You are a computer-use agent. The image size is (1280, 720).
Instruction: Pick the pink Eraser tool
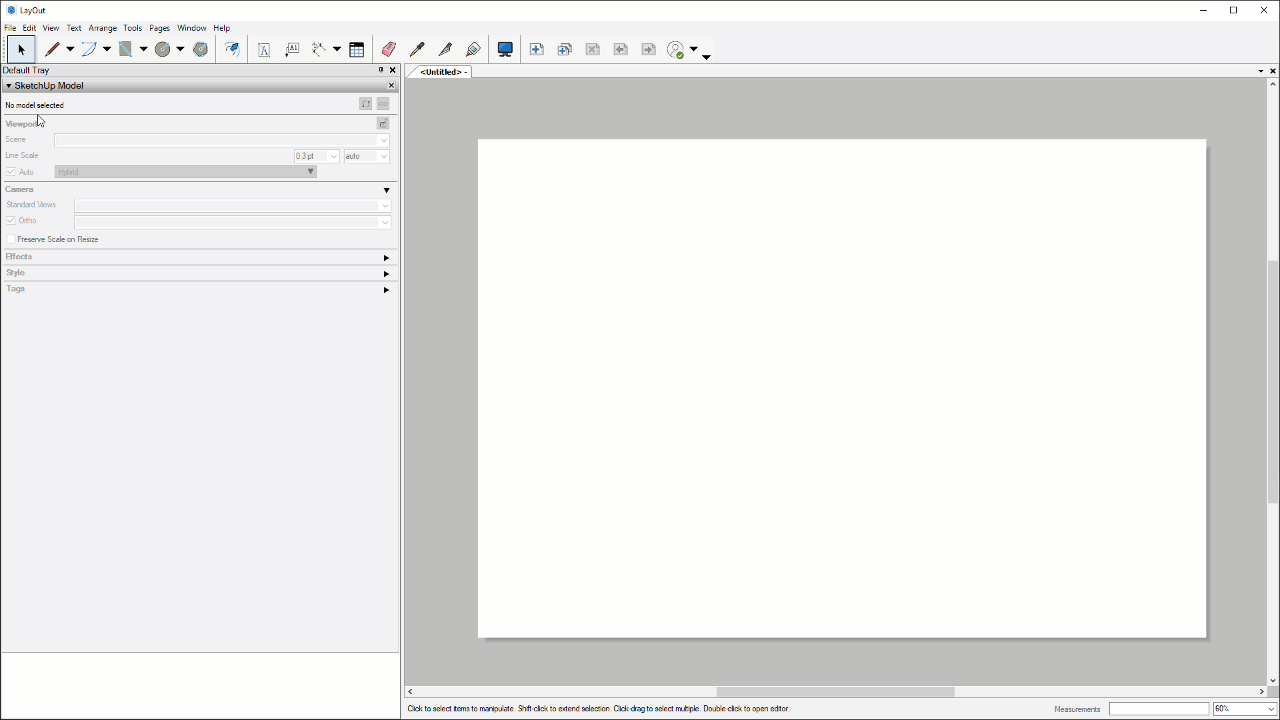pos(388,49)
